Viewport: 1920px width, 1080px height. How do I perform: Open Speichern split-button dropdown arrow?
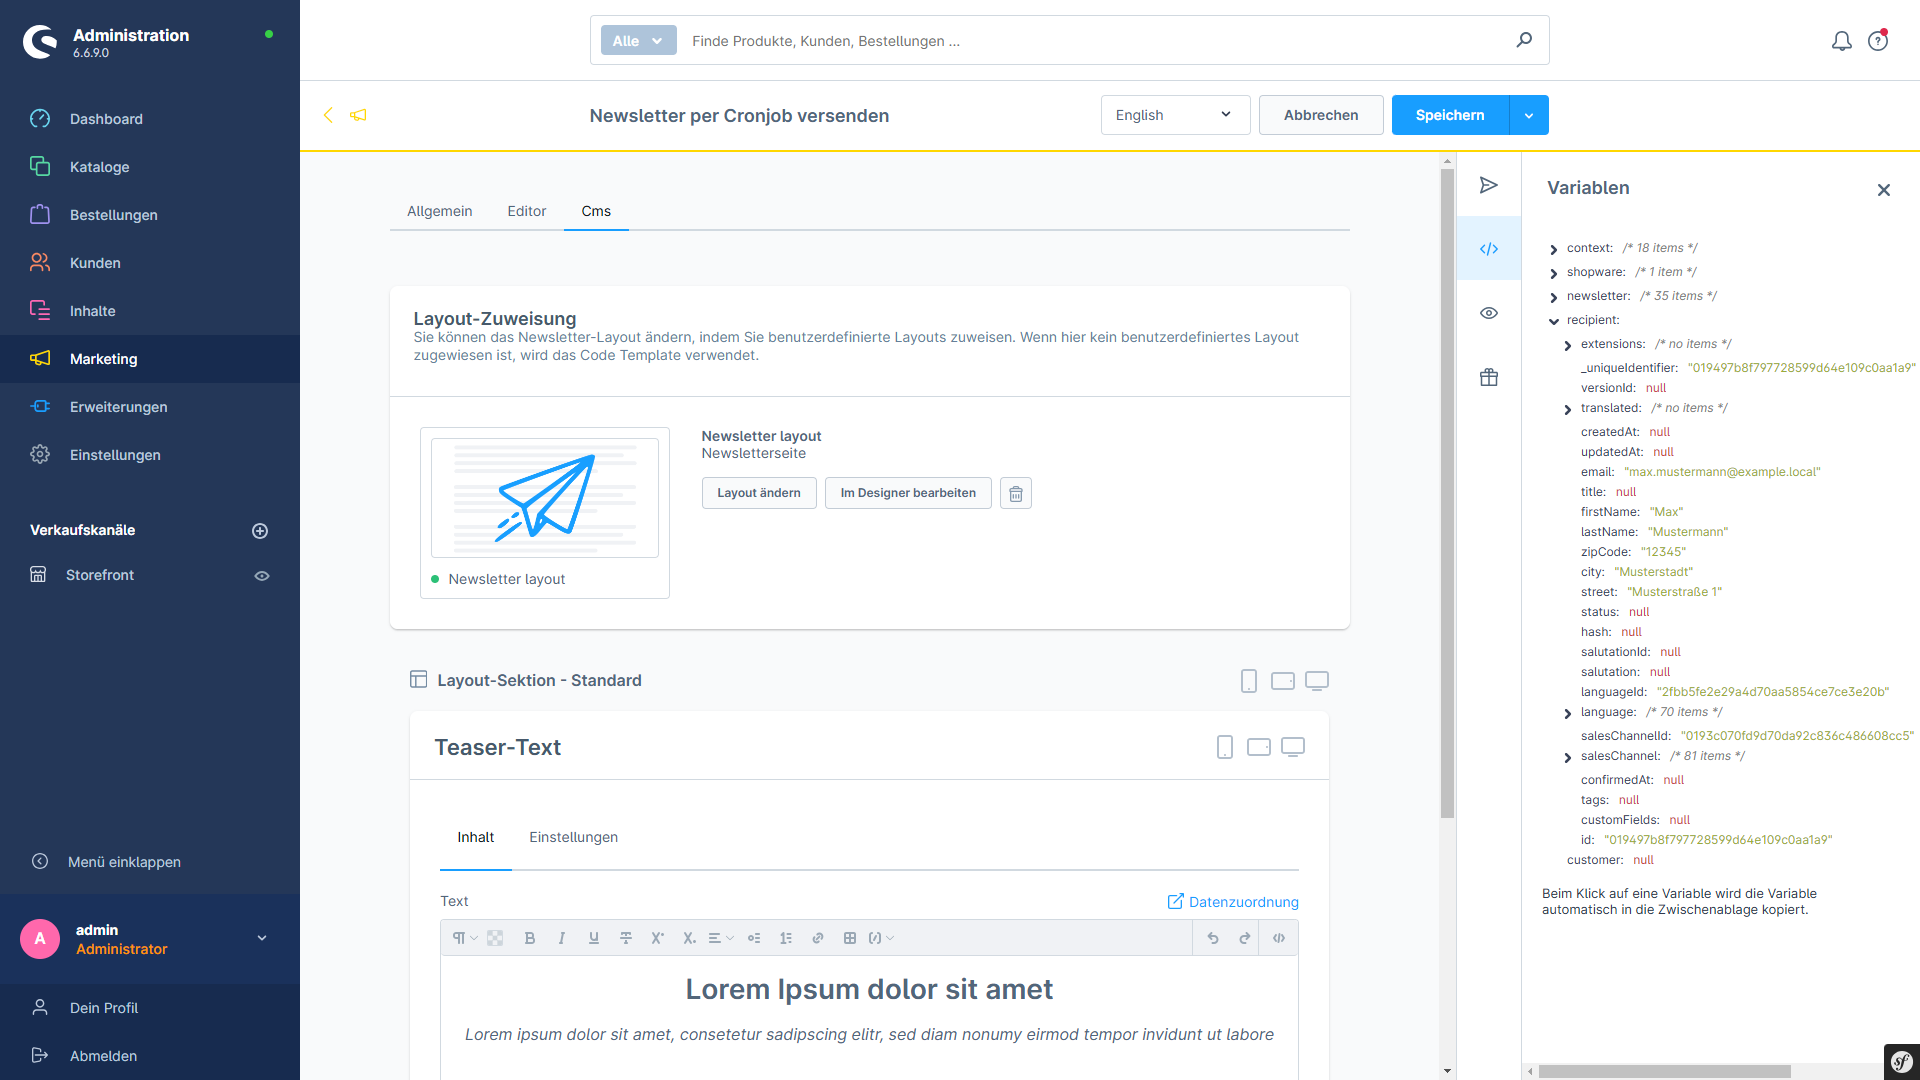coord(1529,115)
